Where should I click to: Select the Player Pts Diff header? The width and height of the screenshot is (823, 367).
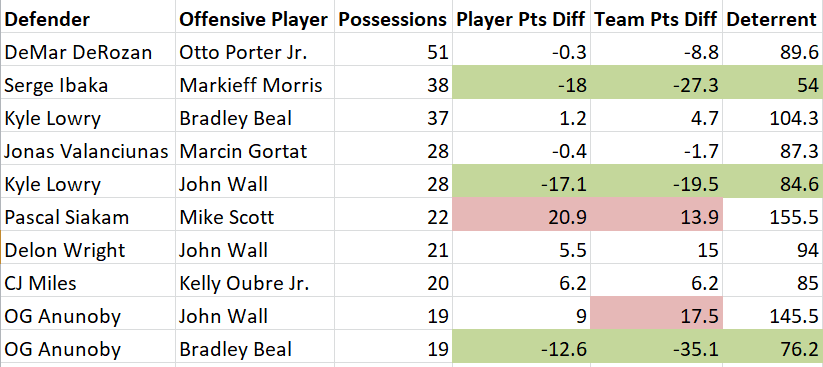pyautogui.click(x=521, y=19)
